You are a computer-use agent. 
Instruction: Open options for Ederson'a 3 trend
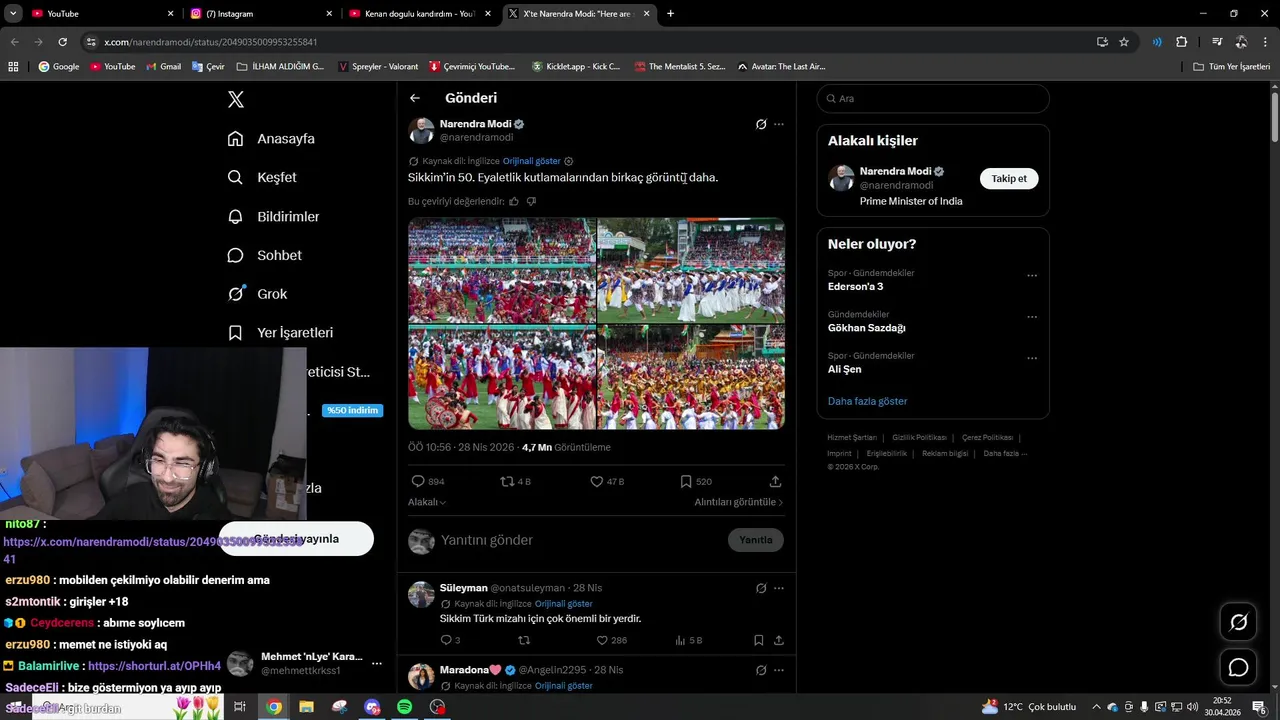pyautogui.click(x=1032, y=275)
